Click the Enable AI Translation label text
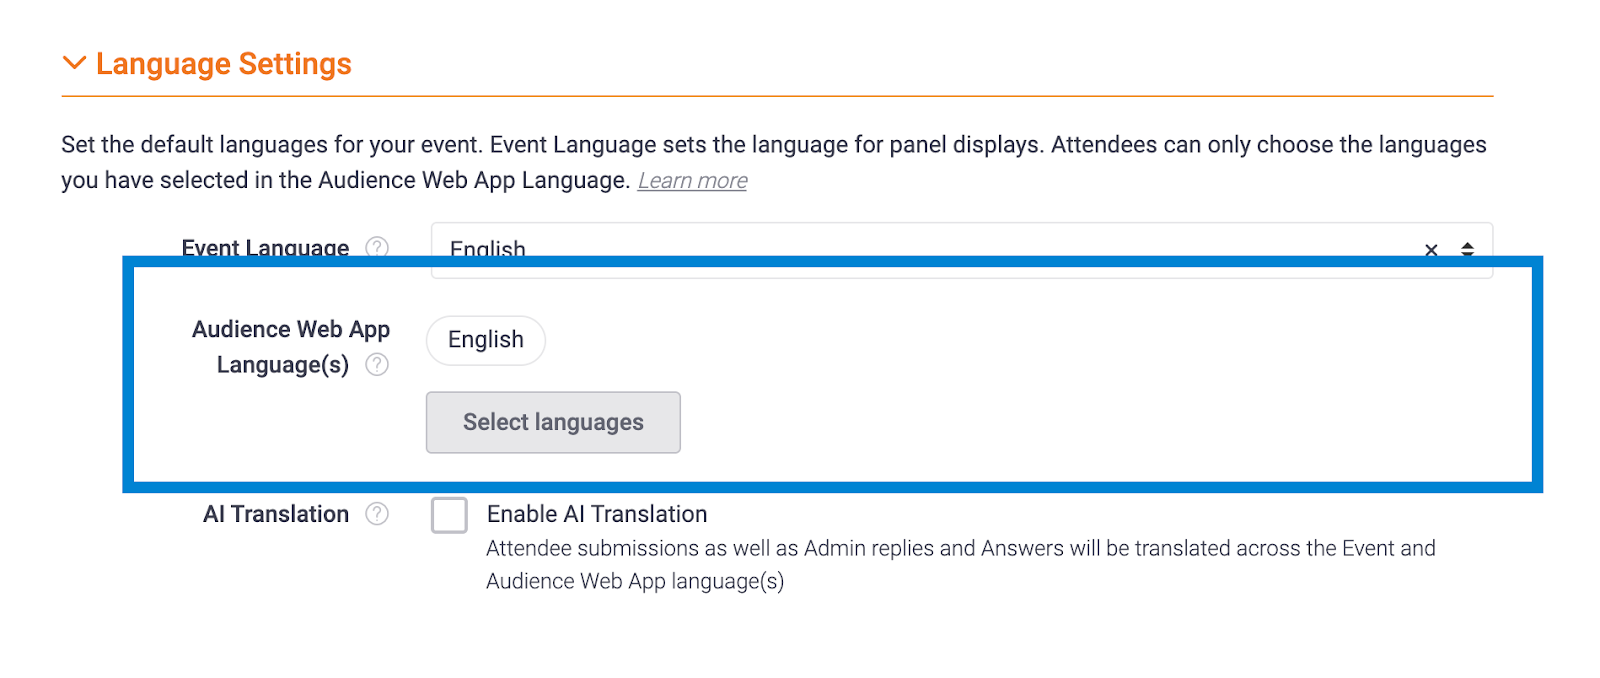Viewport: 1600px width, 678px height. (597, 514)
